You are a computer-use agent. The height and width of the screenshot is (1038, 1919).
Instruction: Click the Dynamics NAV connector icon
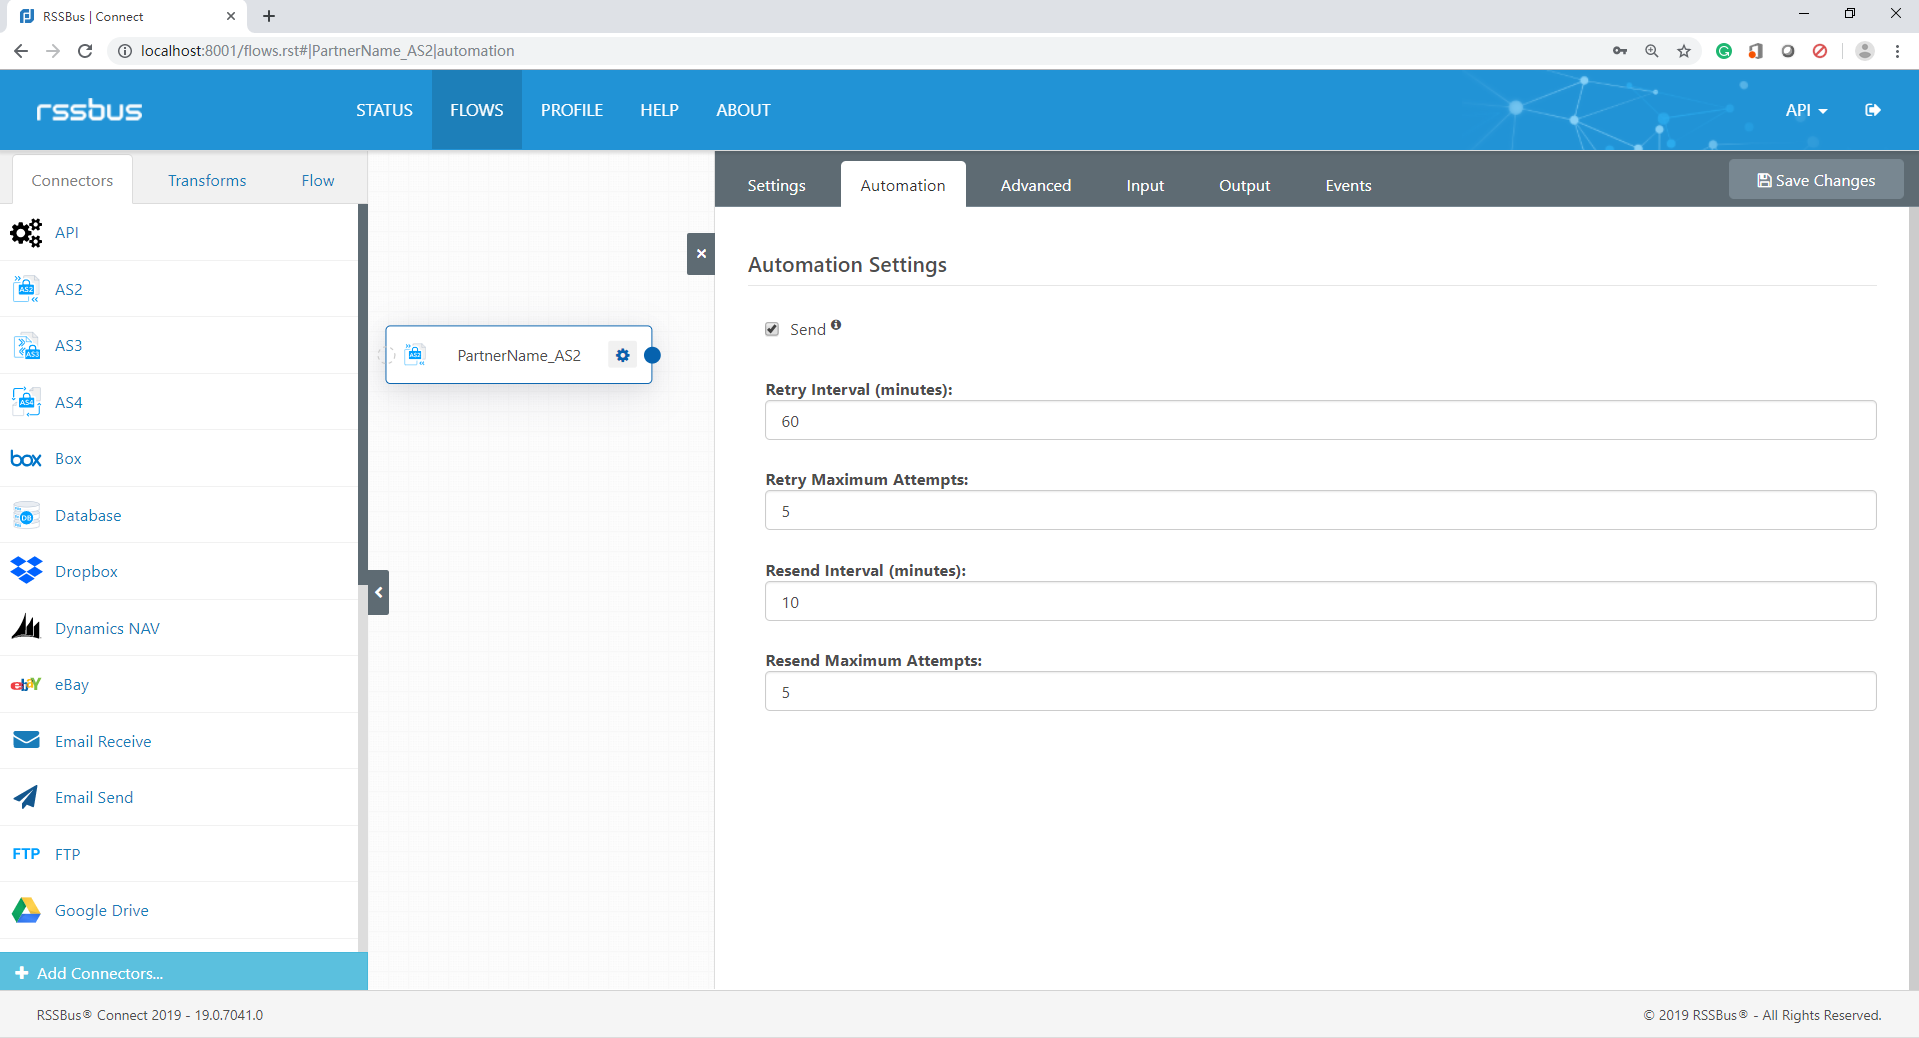[x=26, y=628]
